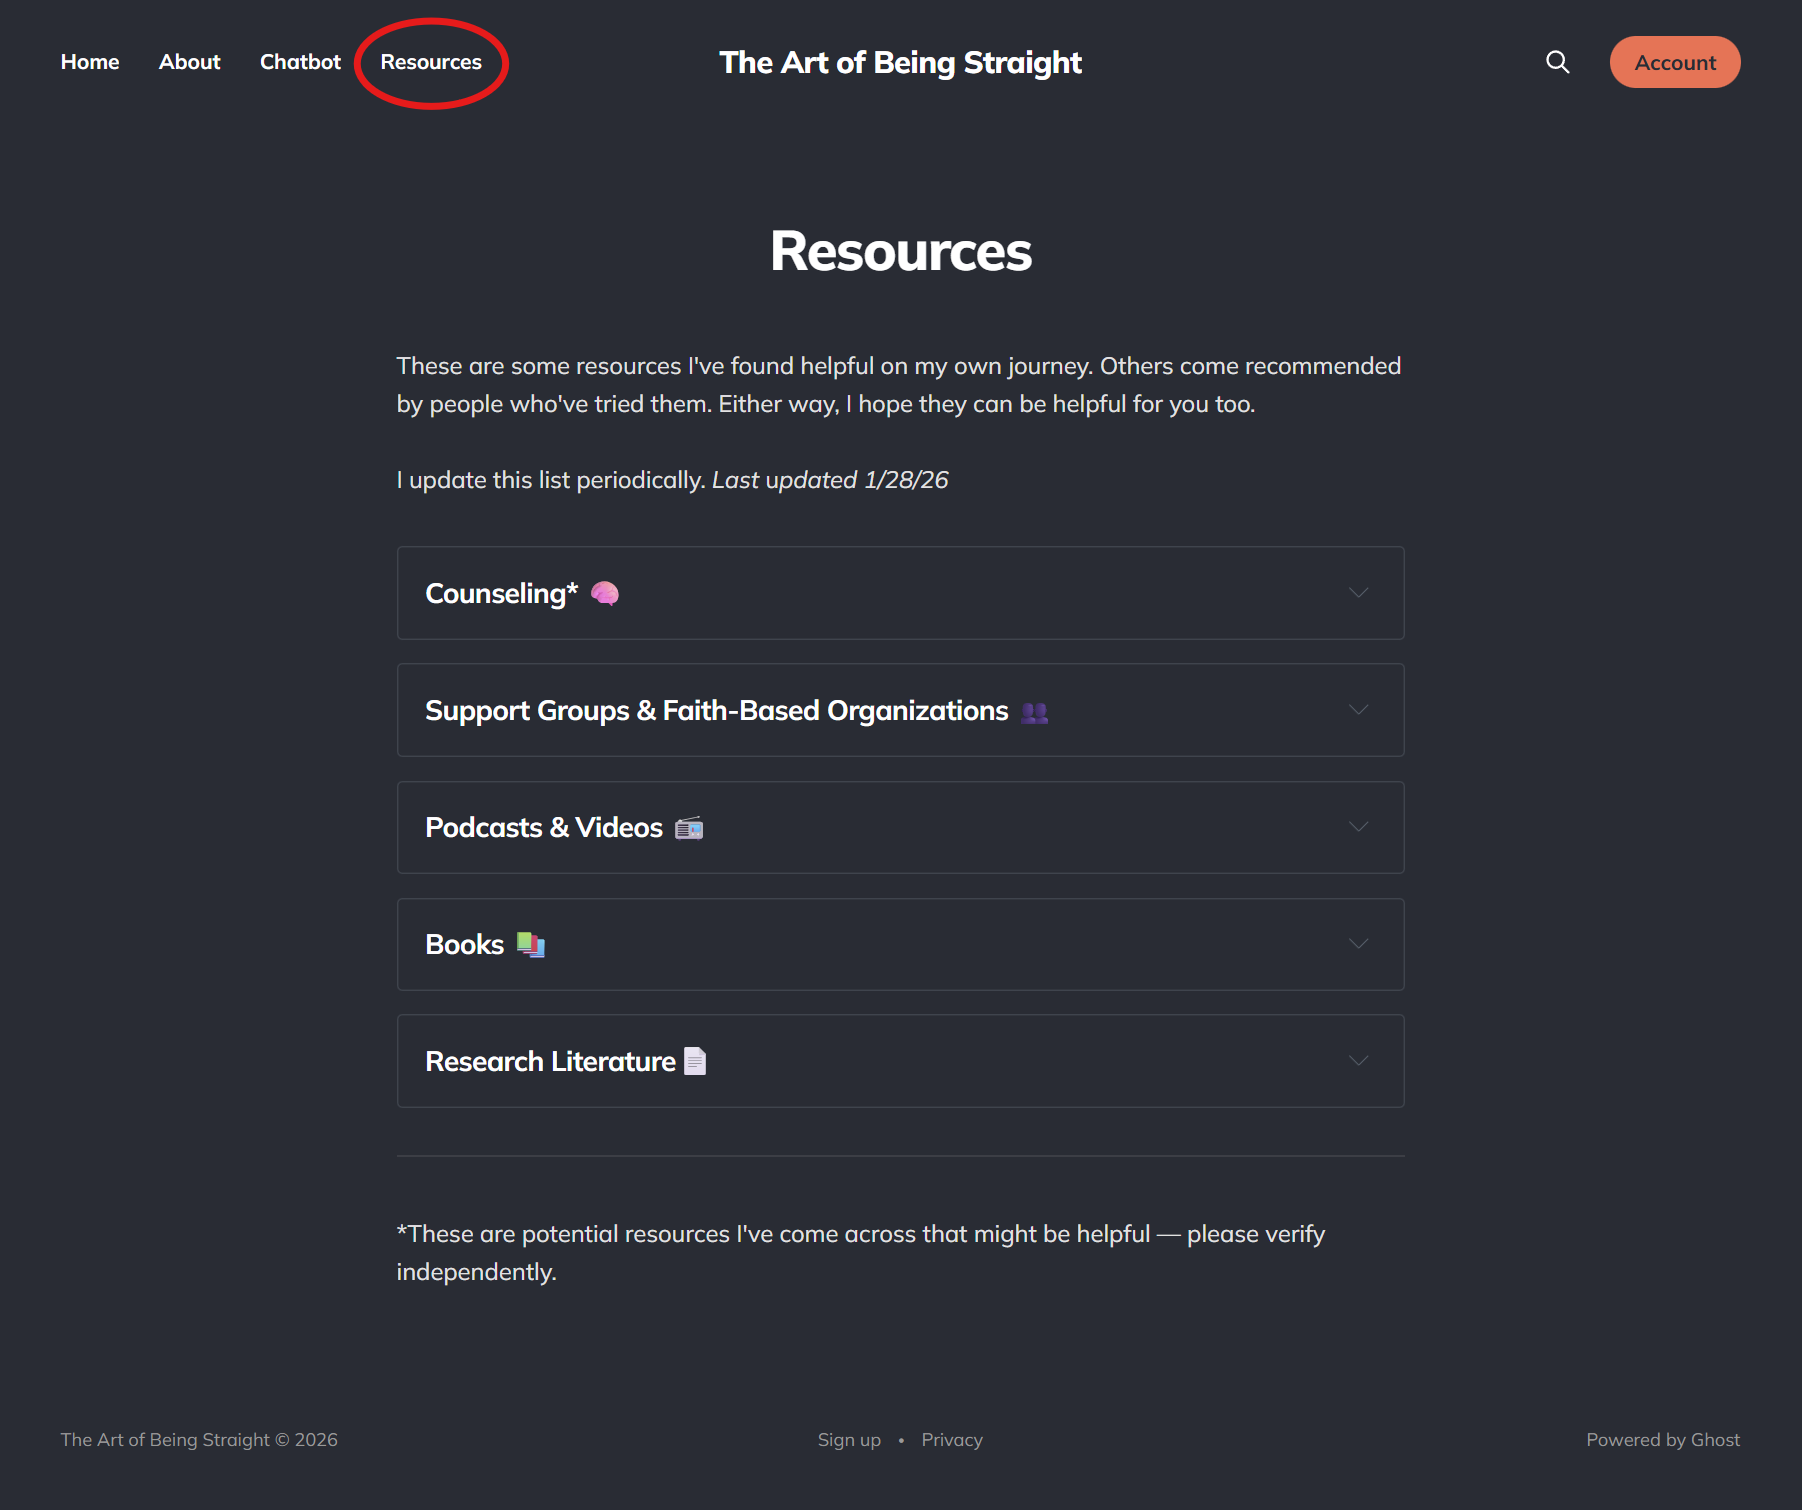Click the search magnifier icon

1557,62
